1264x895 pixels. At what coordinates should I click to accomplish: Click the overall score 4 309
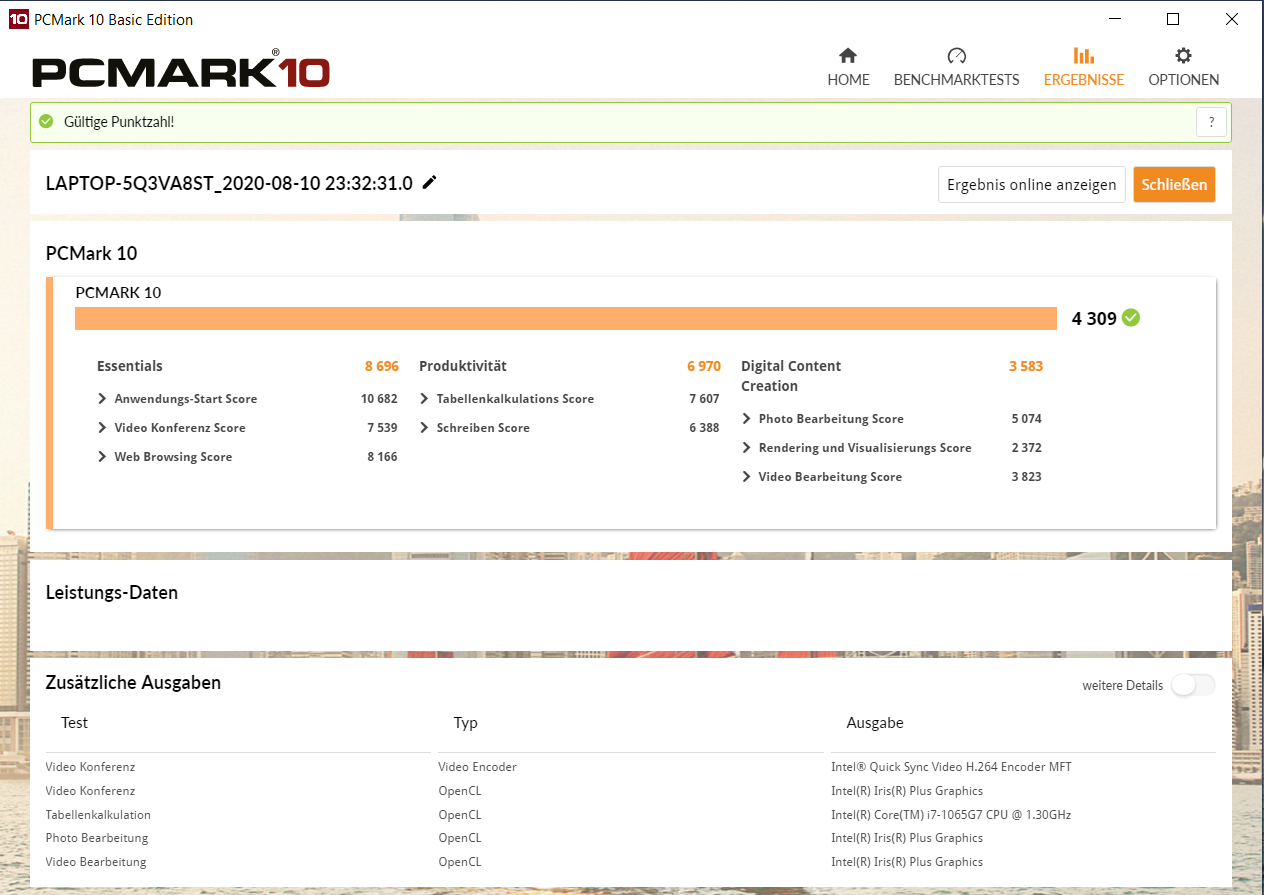1094,319
